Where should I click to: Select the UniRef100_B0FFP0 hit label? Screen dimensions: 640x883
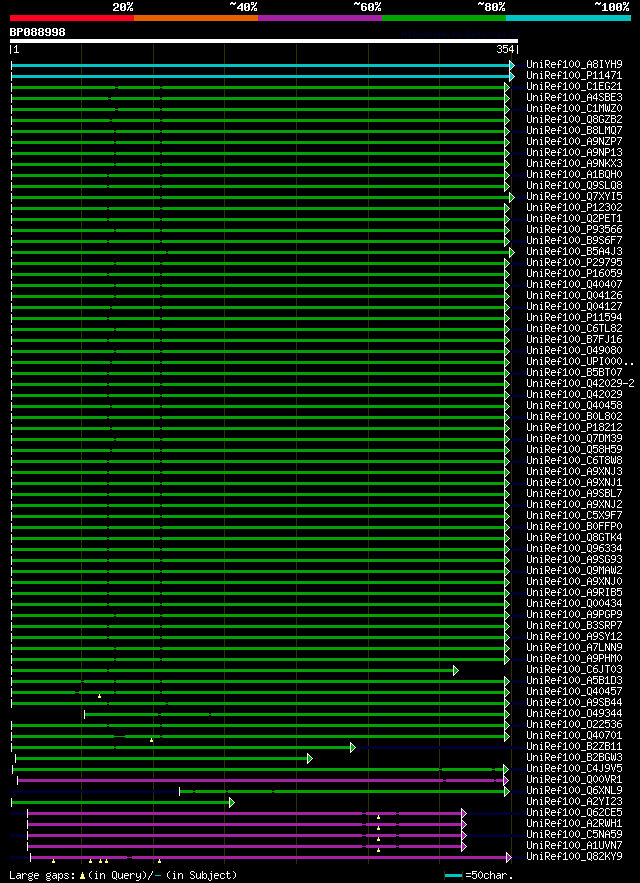pyautogui.click(x=574, y=527)
